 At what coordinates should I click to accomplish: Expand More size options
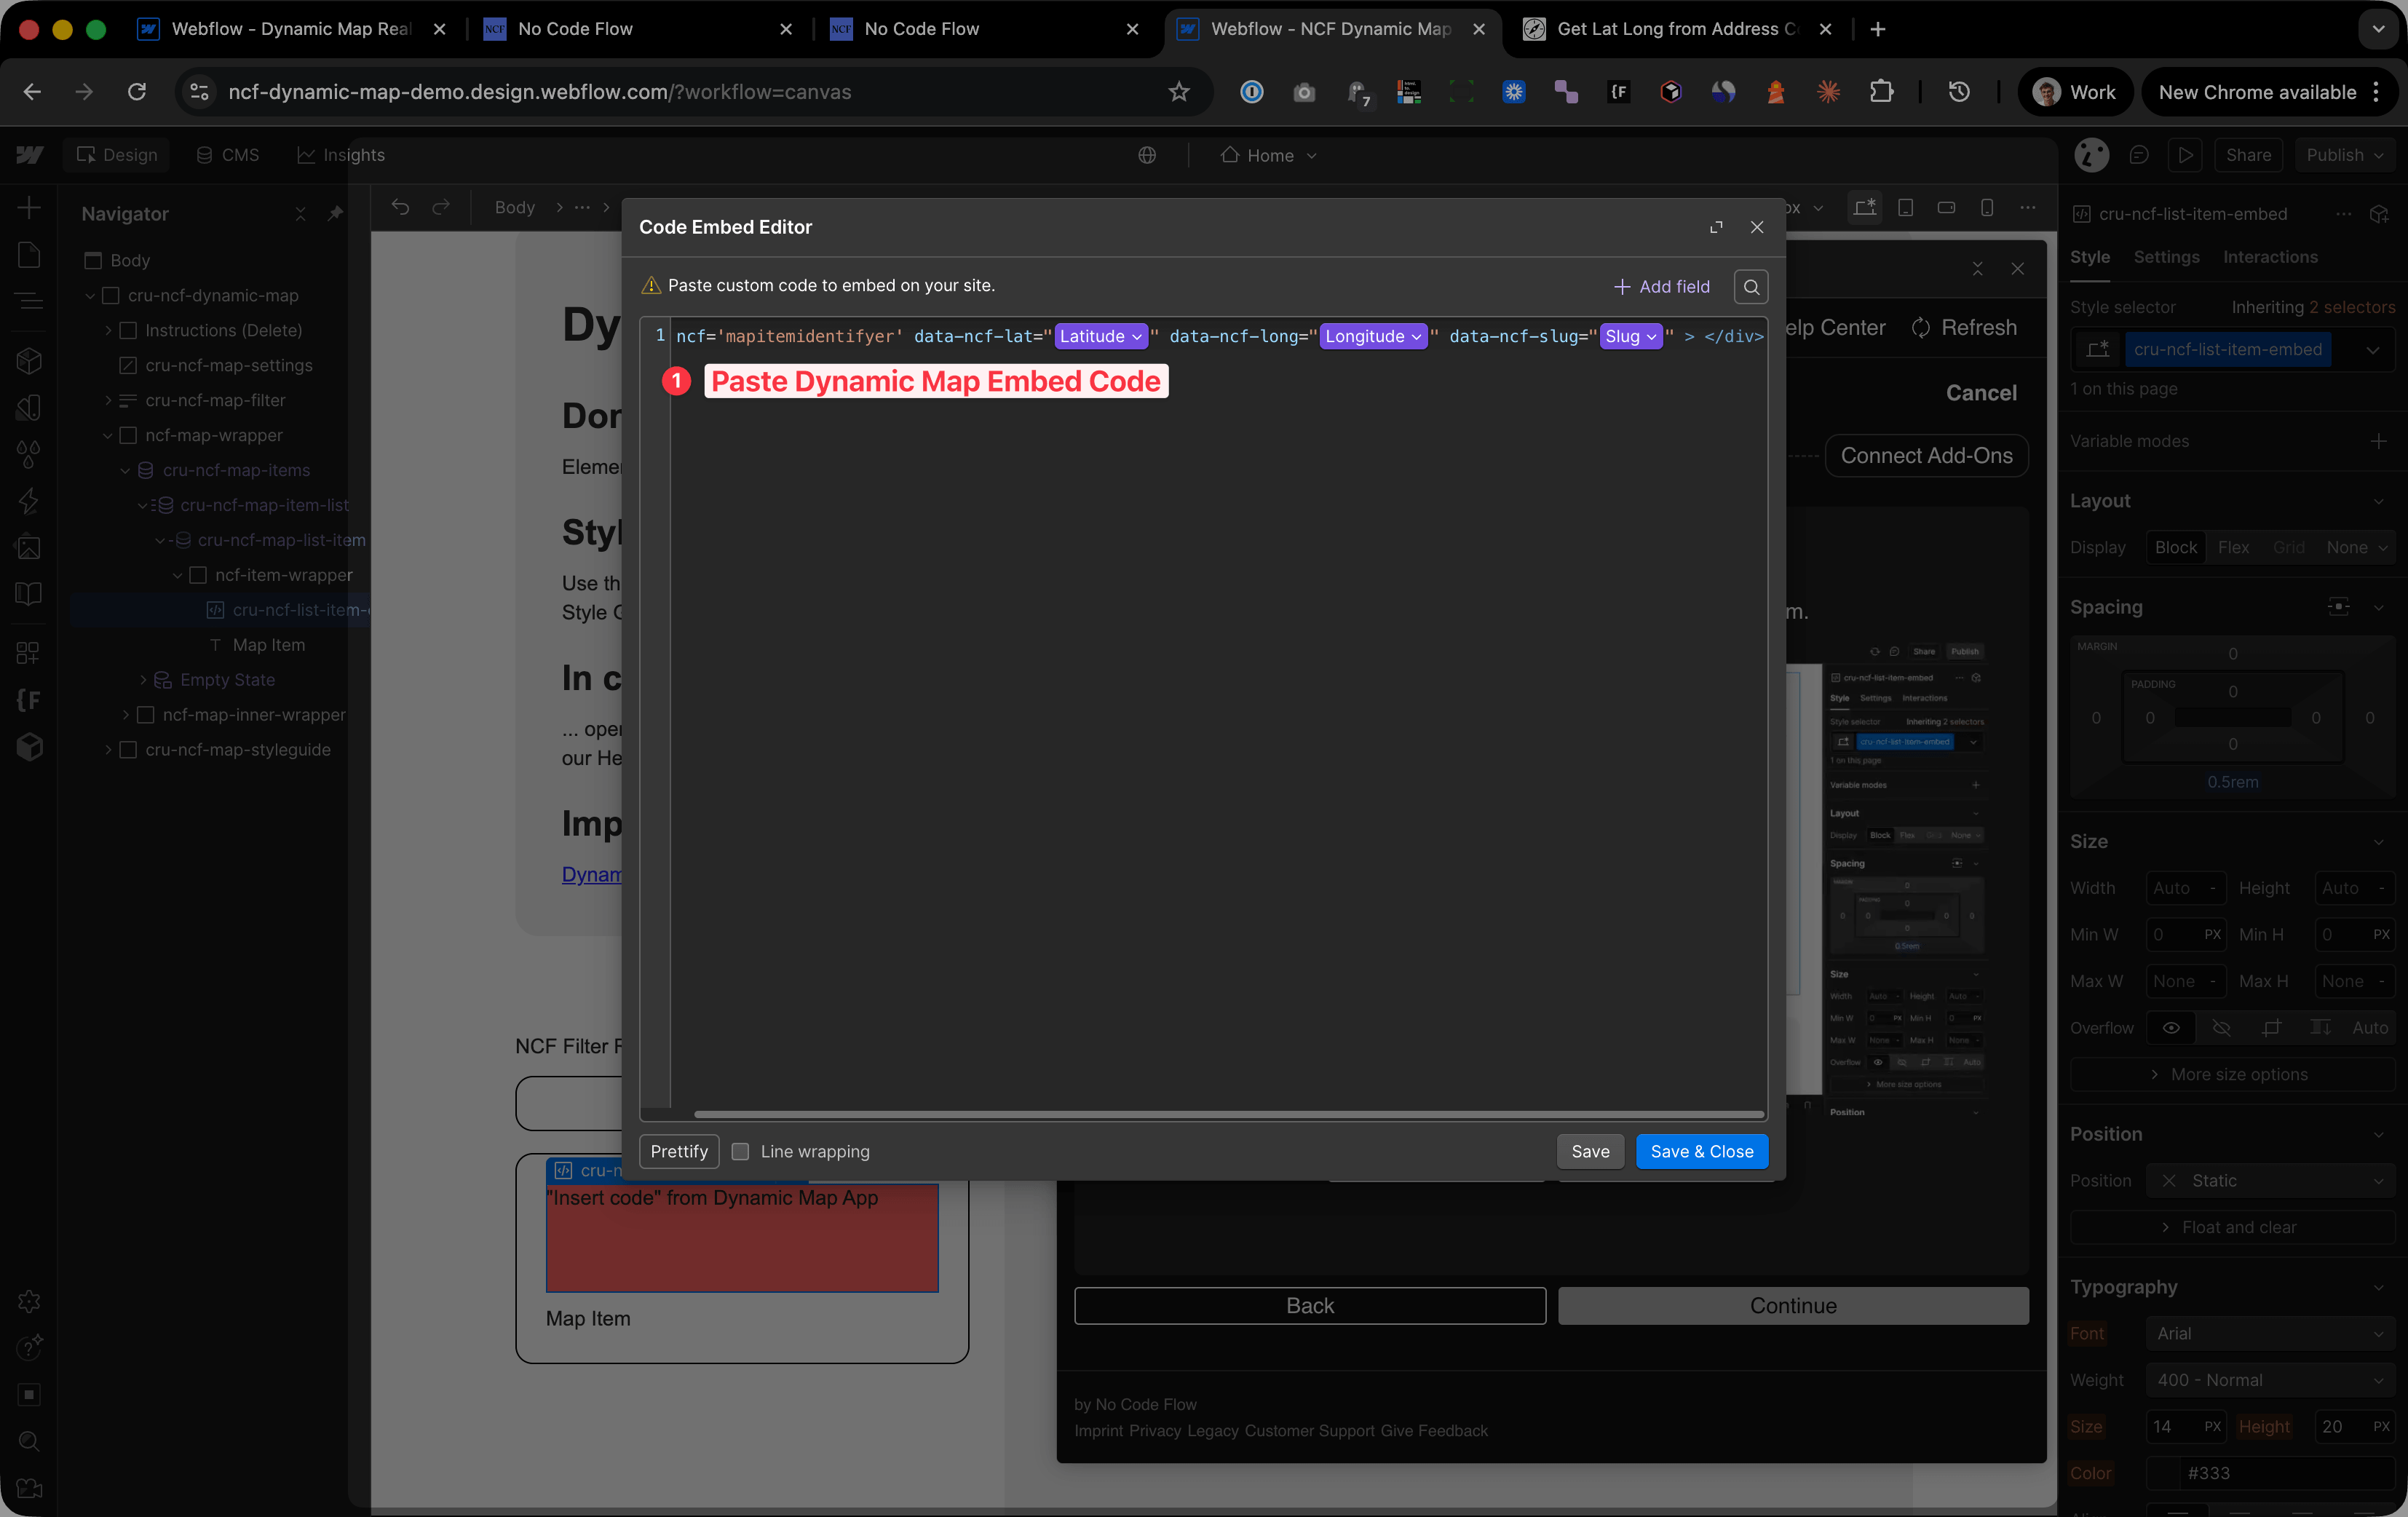[x=2232, y=1075]
